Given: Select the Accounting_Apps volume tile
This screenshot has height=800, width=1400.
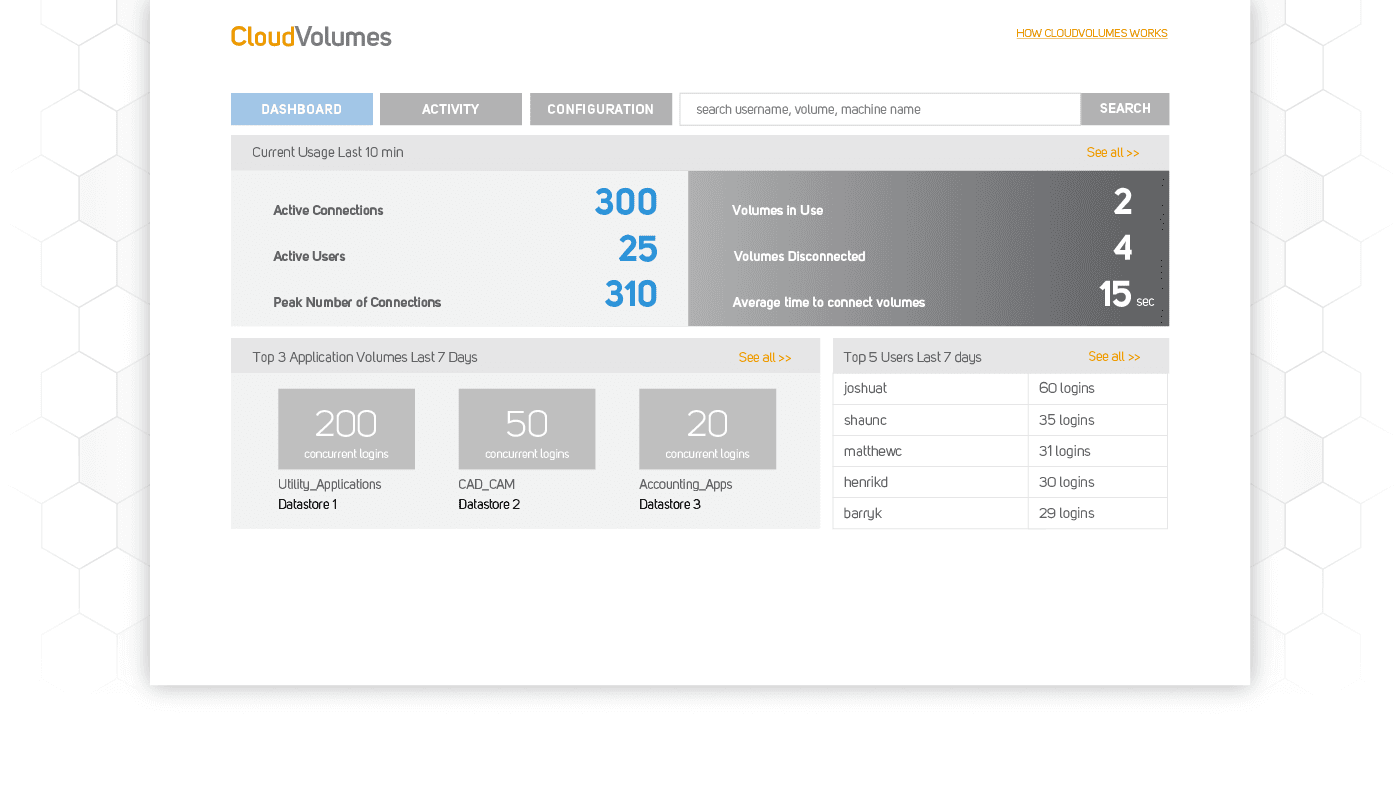Looking at the screenshot, I should (x=707, y=428).
